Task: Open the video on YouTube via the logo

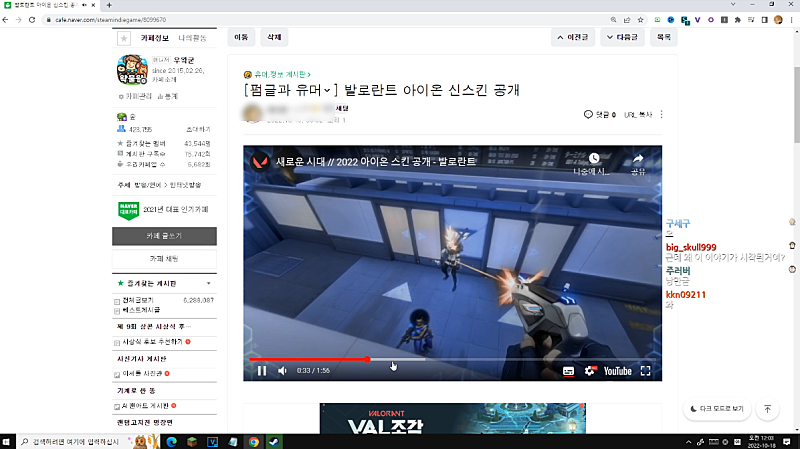Action: point(617,371)
